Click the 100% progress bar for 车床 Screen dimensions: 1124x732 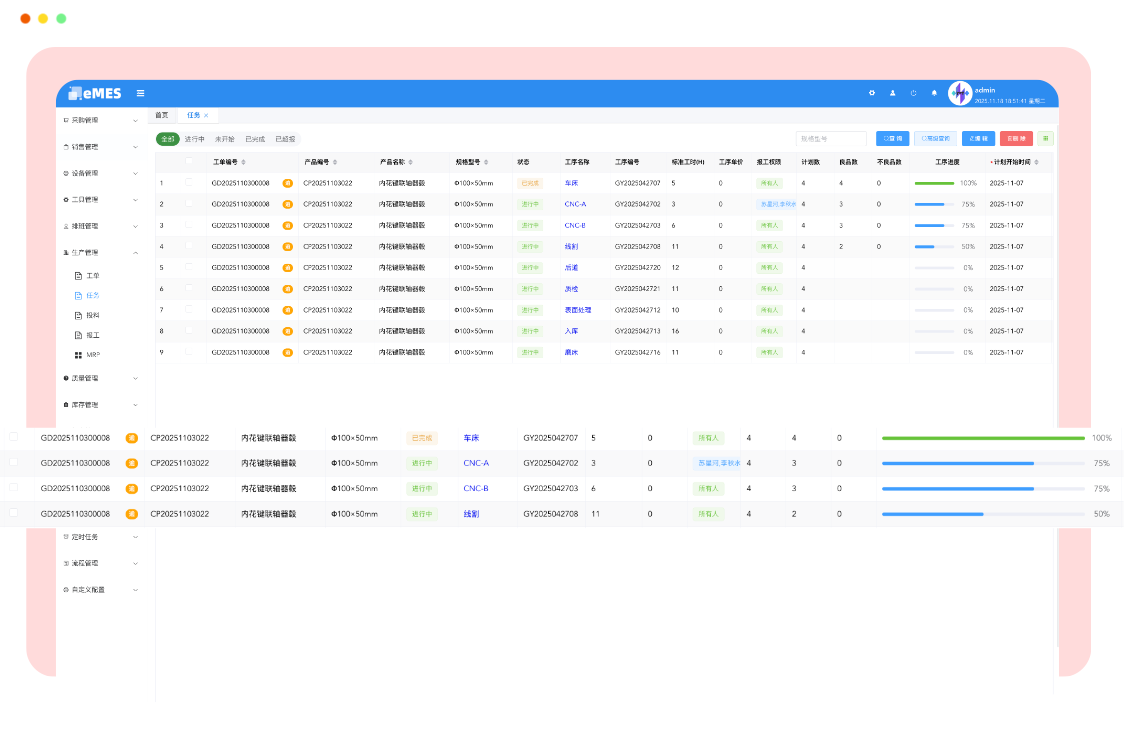934,183
